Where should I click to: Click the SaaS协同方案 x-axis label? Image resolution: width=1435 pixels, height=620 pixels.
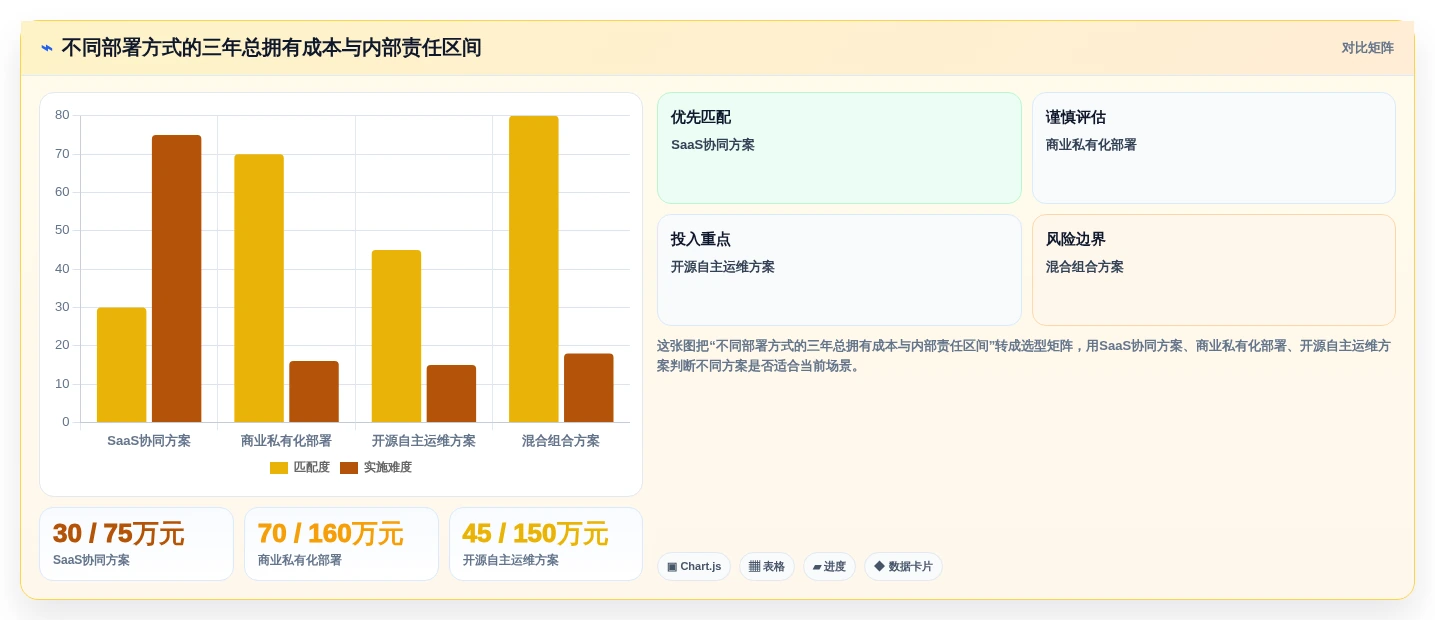[x=149, y=441]
